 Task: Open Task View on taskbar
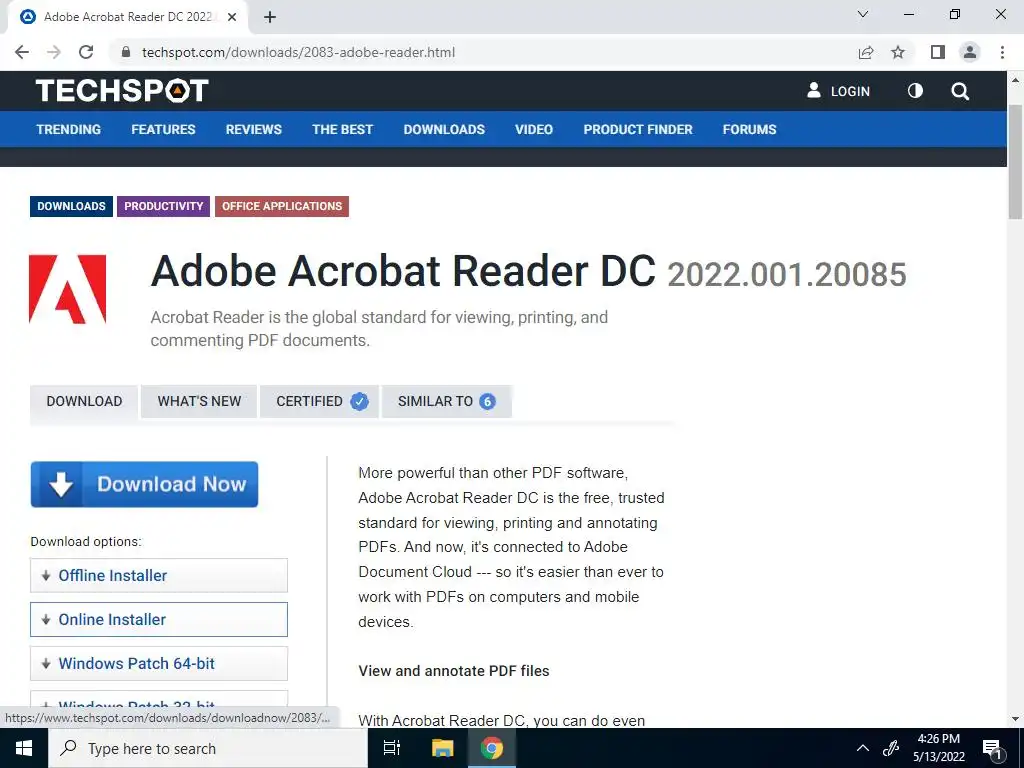point(392,748)
